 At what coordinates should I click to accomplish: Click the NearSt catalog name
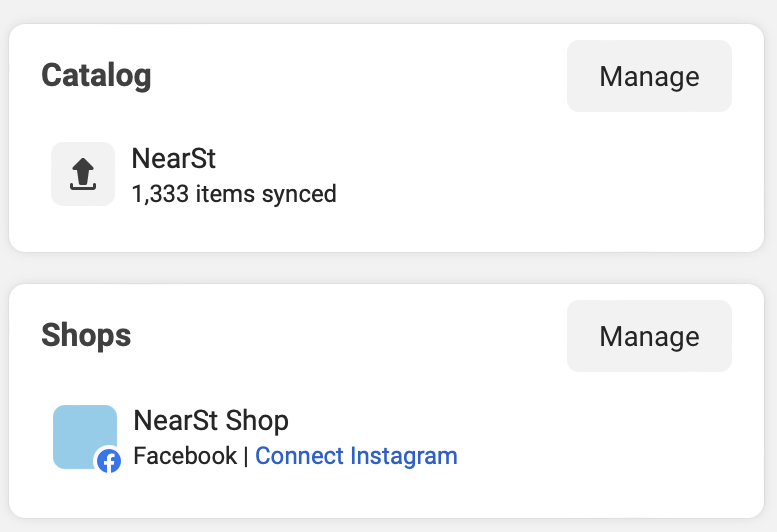(x=174, y=159)
